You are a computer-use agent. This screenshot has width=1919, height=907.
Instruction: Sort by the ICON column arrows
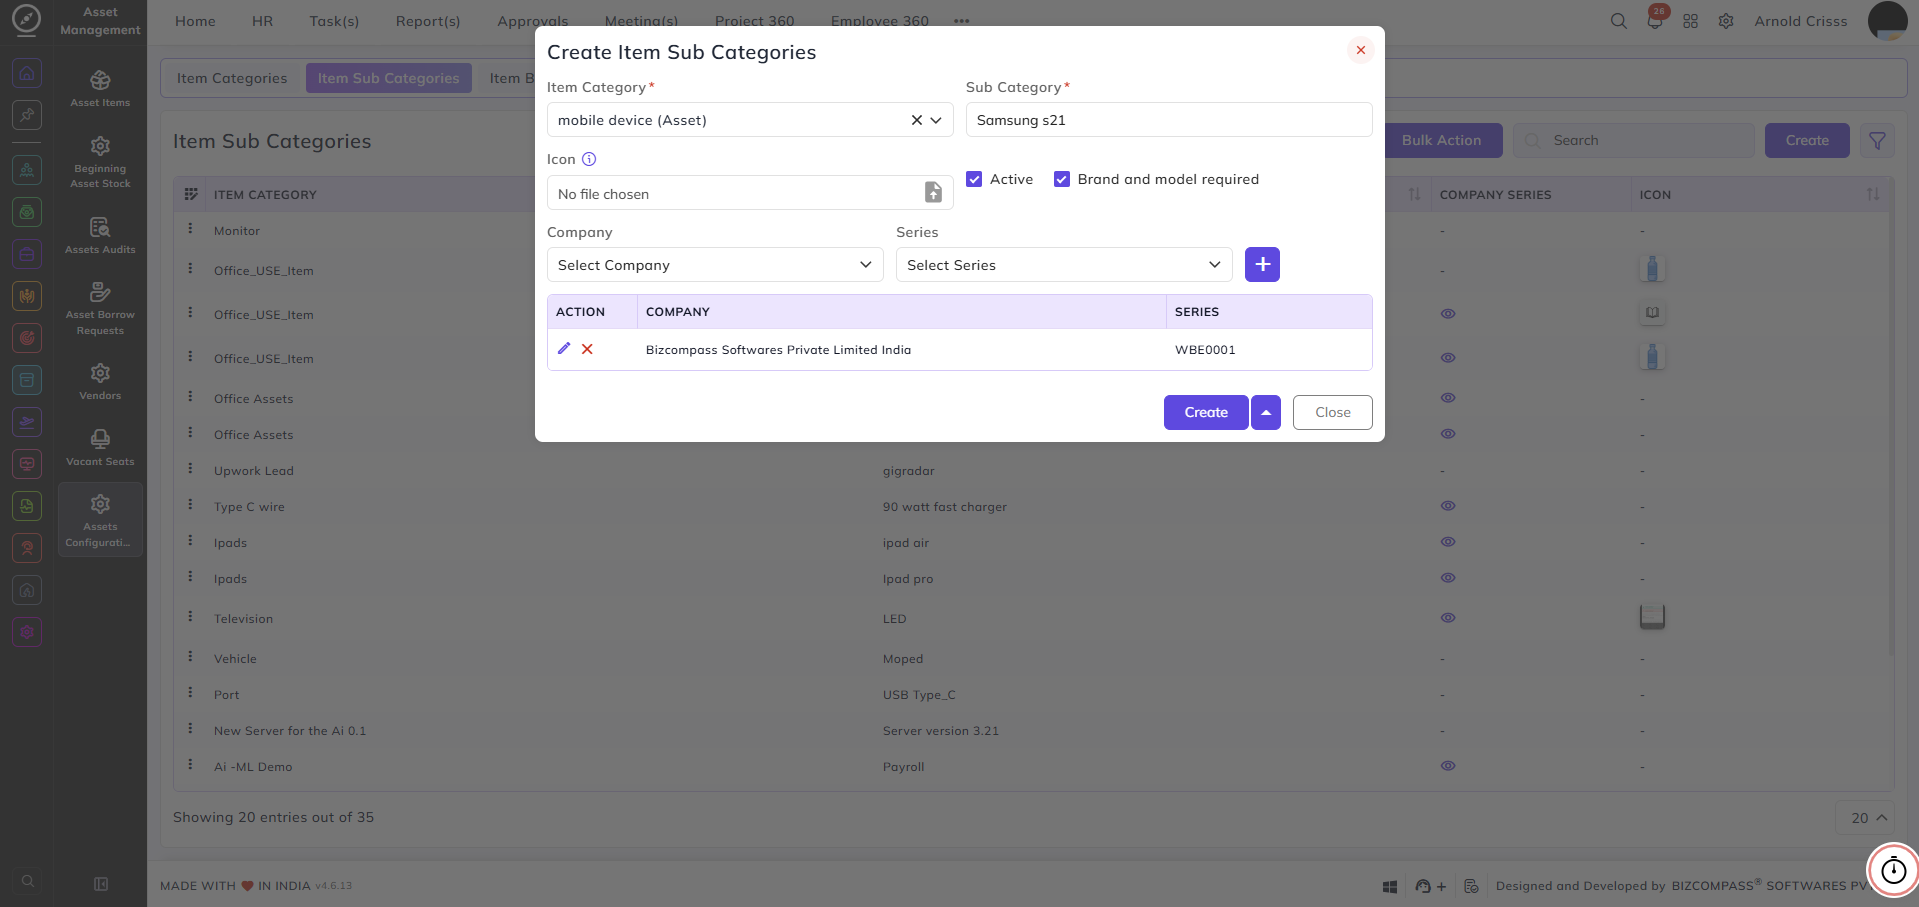tap(1873, 194)
